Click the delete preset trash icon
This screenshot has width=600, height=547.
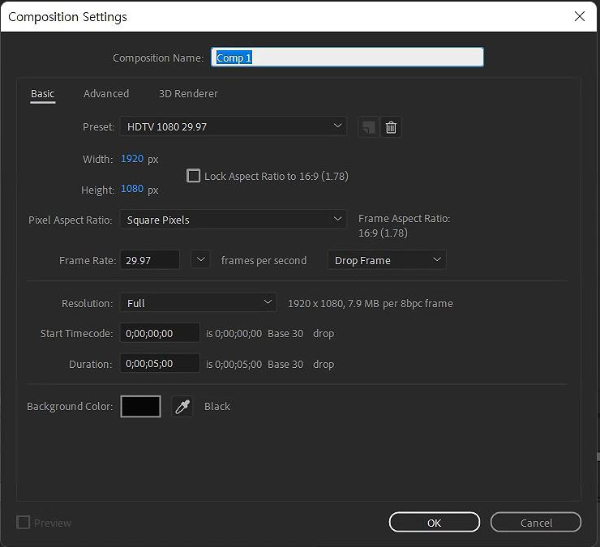click(391, 127)
